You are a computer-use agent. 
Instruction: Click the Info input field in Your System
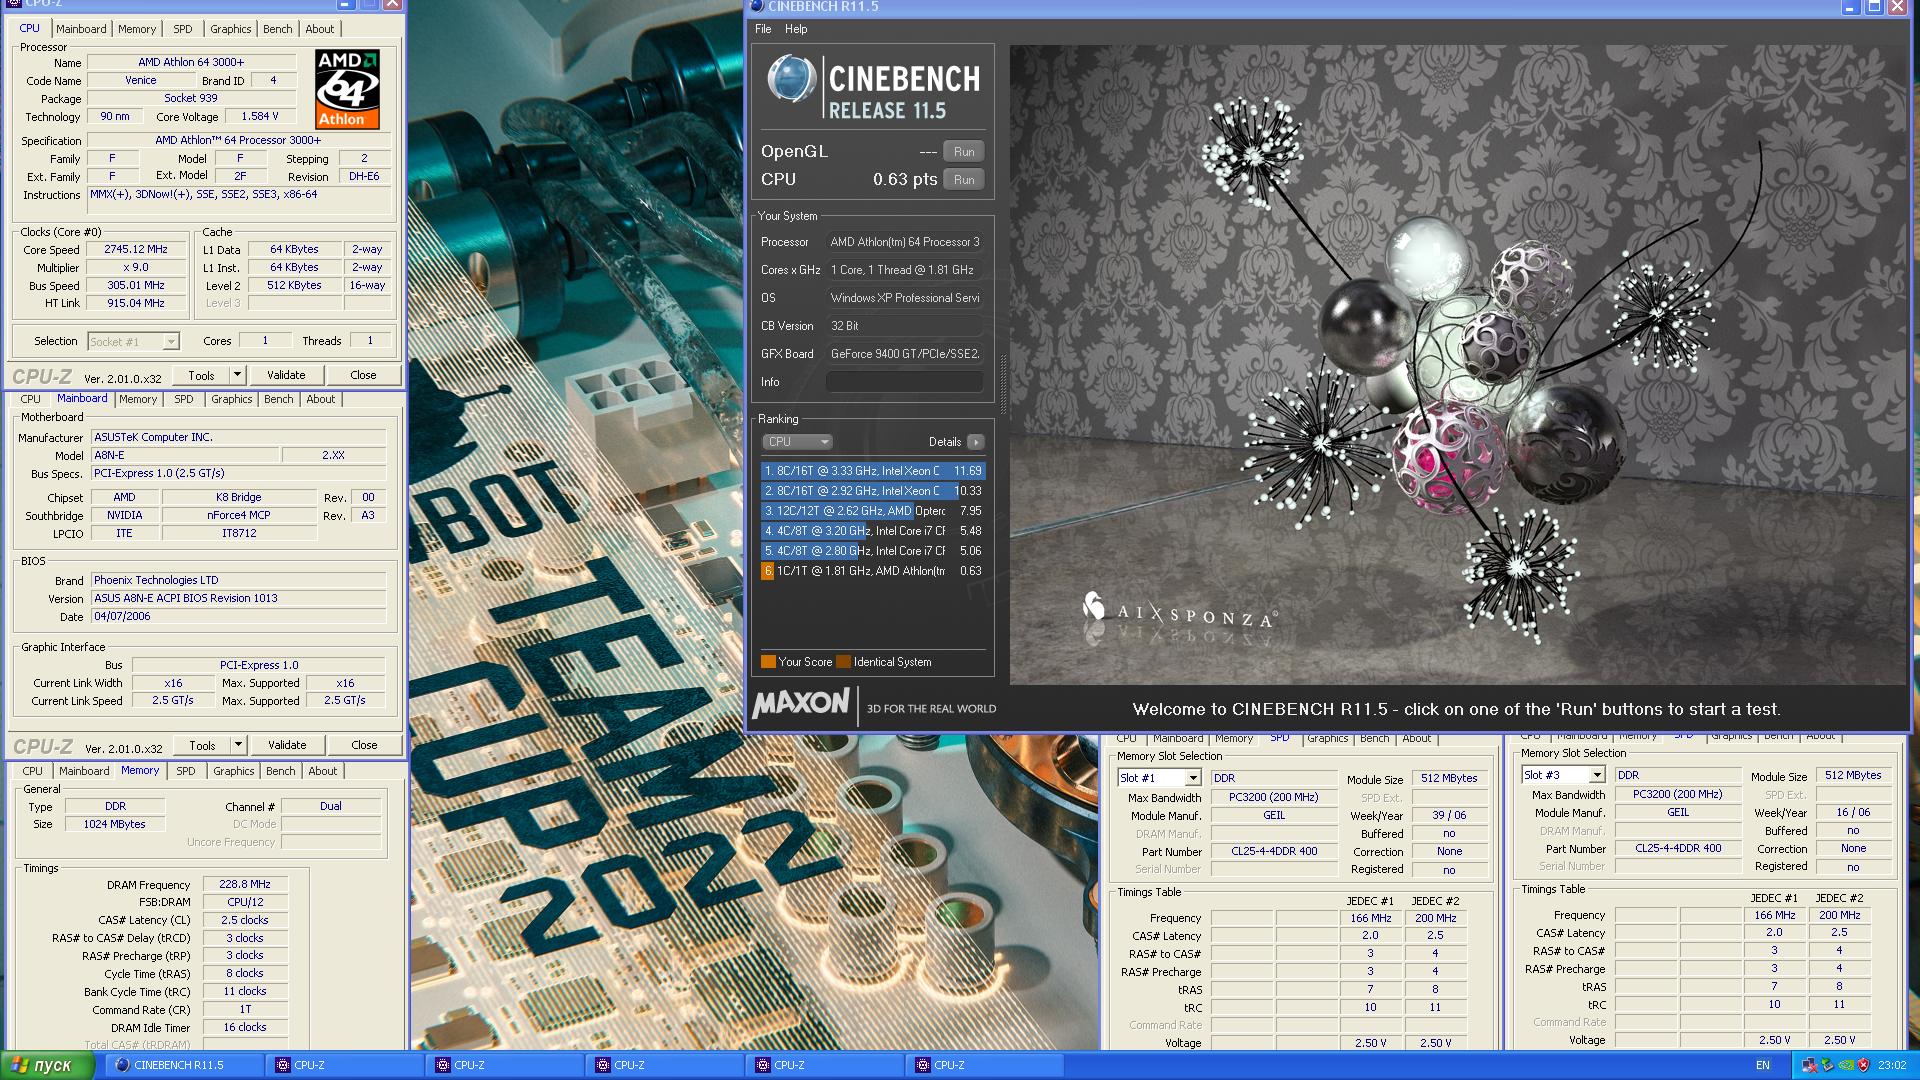(904, 382)
